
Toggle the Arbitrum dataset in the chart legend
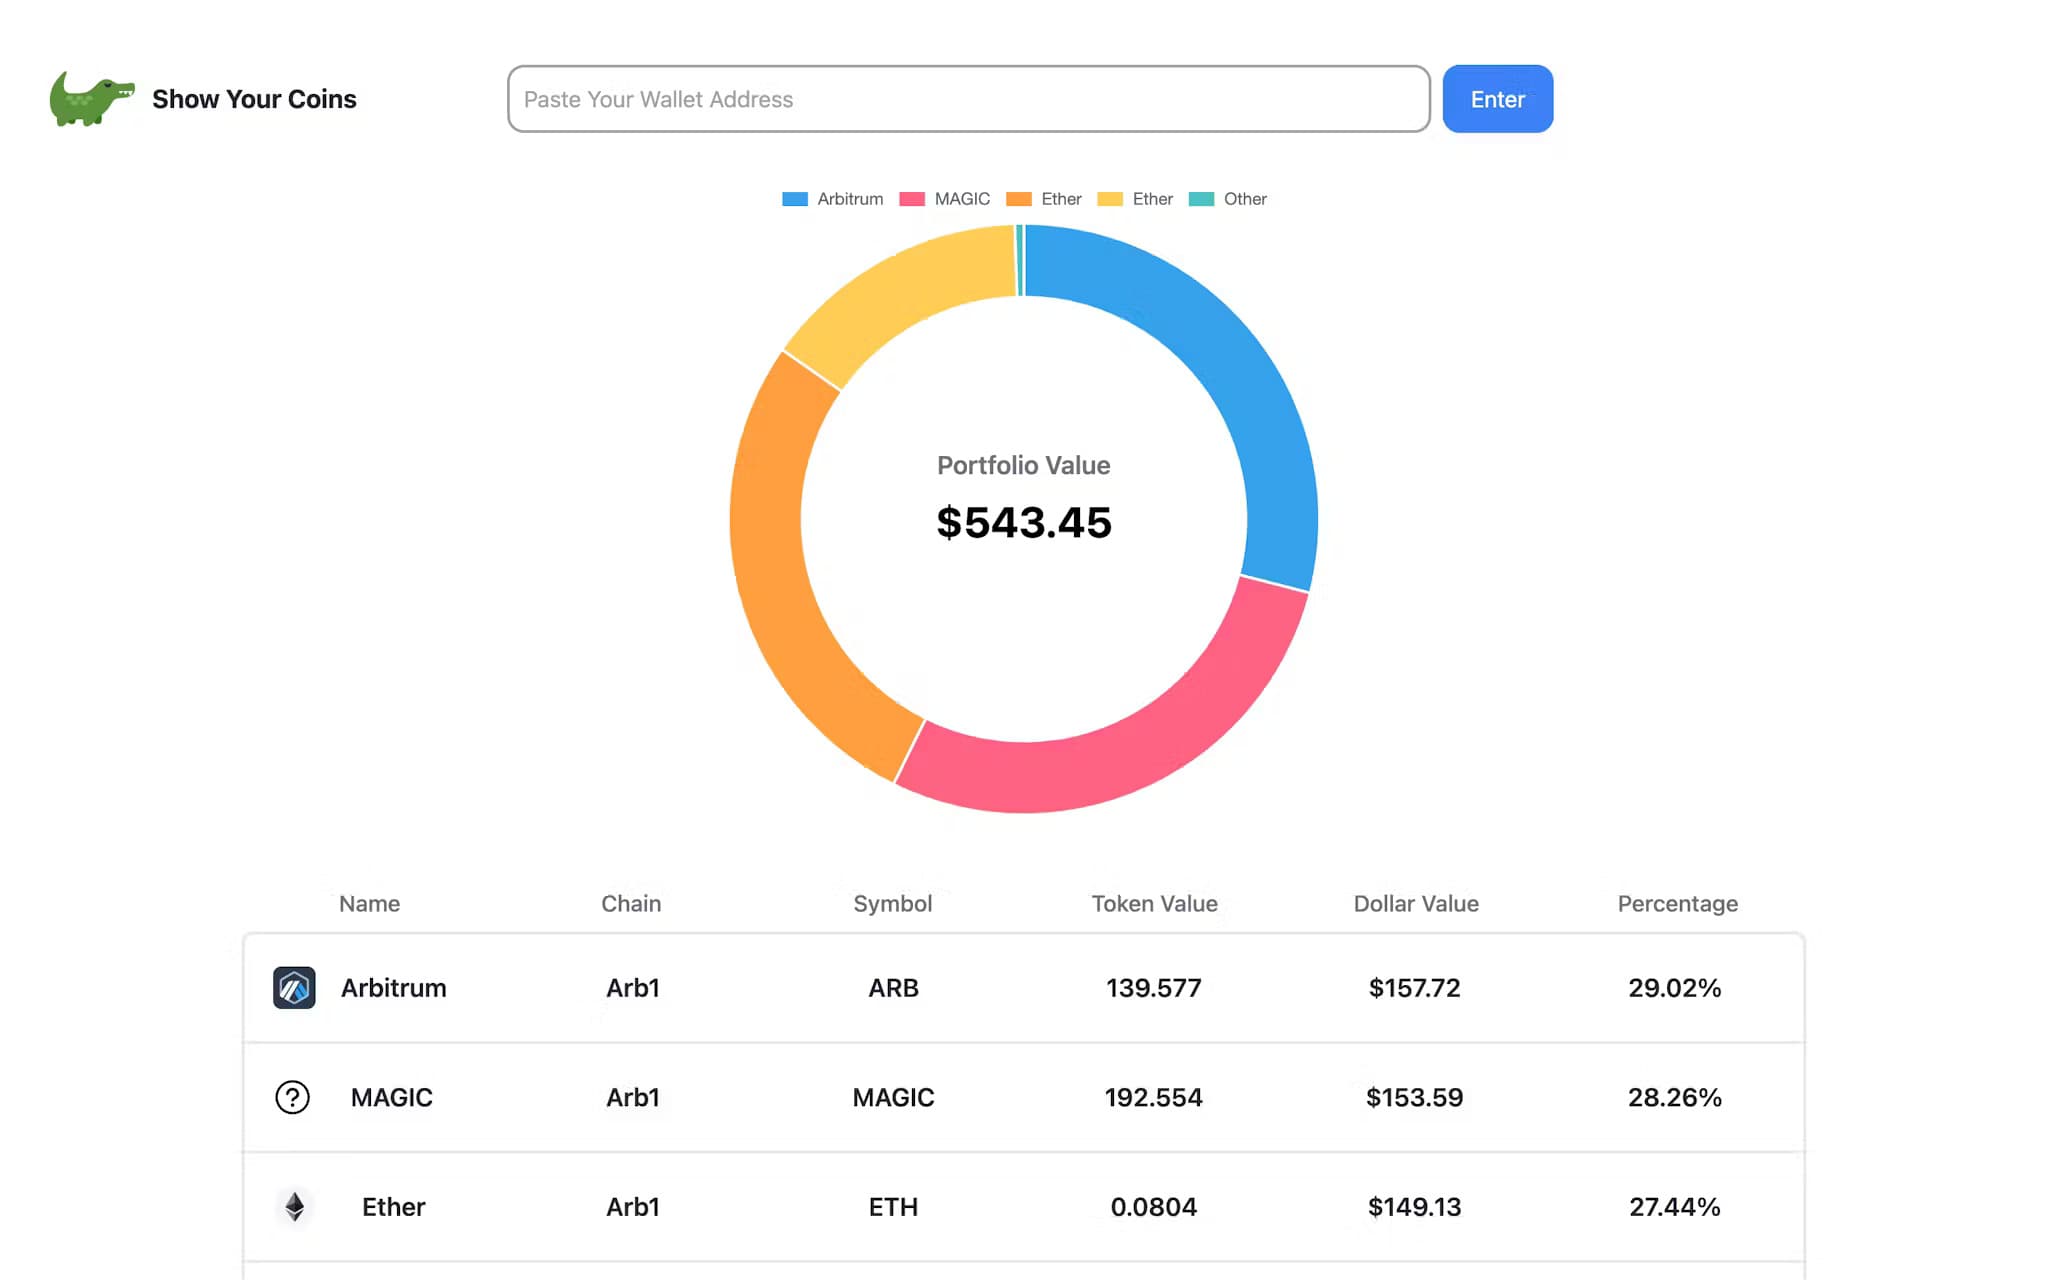pyautogui.click(x=849, y=198)
